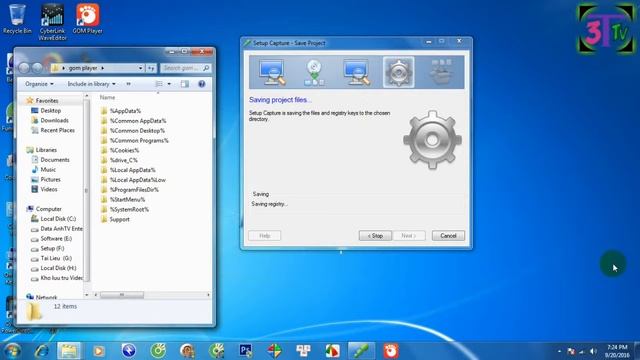Image resolution: width=640 pixels, height=360 pixels.
Task: Change view using Explorer view icon
Action: 159,84
